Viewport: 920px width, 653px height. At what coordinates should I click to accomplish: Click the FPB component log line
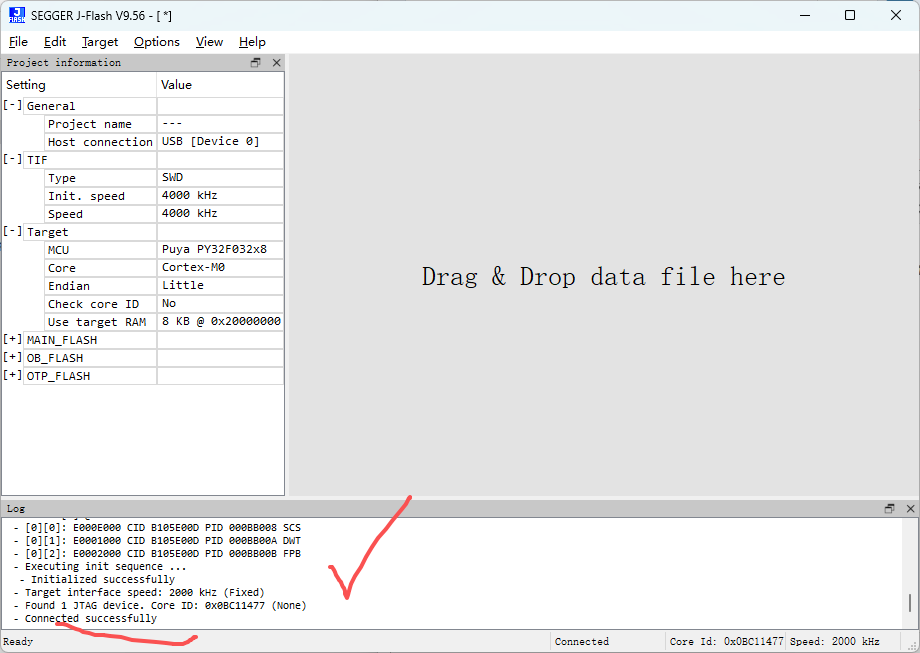pyautogui.click(x=157, y=554)
